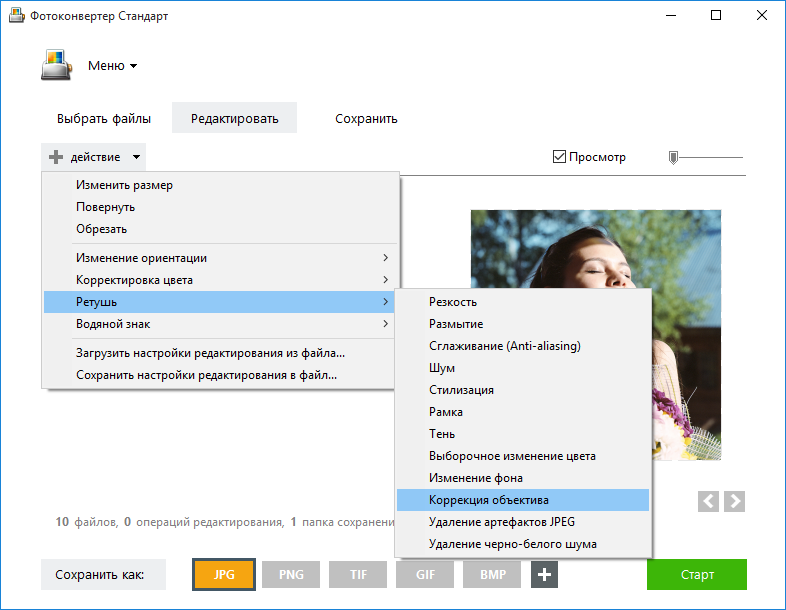Image resolution: width=786 pixels, height=610 pixels.
Task: Click the preview photo thumbnail
Action: [596, 249]
